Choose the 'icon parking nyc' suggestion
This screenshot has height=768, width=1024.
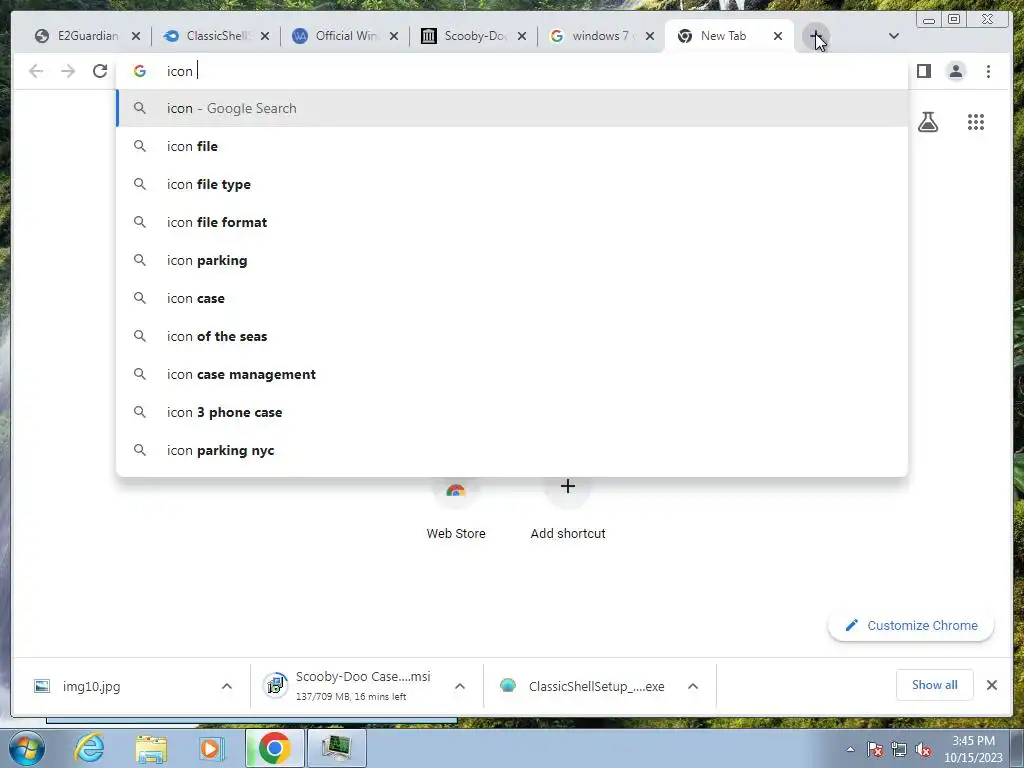coord(511,450)
